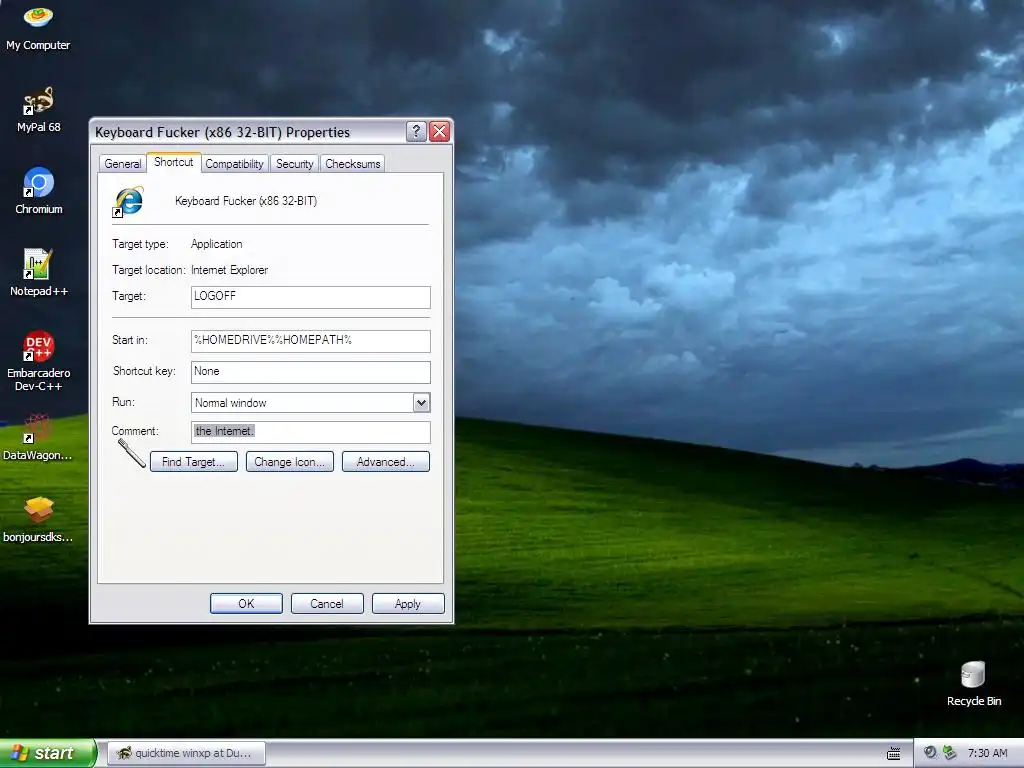Click the Target location value Internet Explorer
The image size is (1024, 768).
[229, 270]
